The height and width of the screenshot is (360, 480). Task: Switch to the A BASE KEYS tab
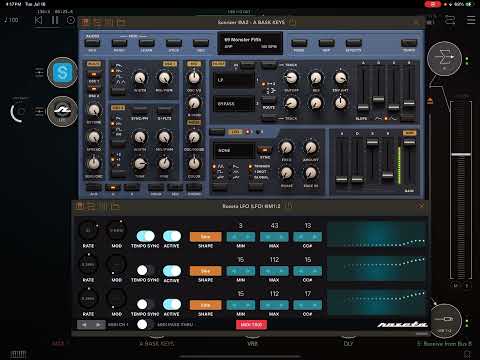157,343
